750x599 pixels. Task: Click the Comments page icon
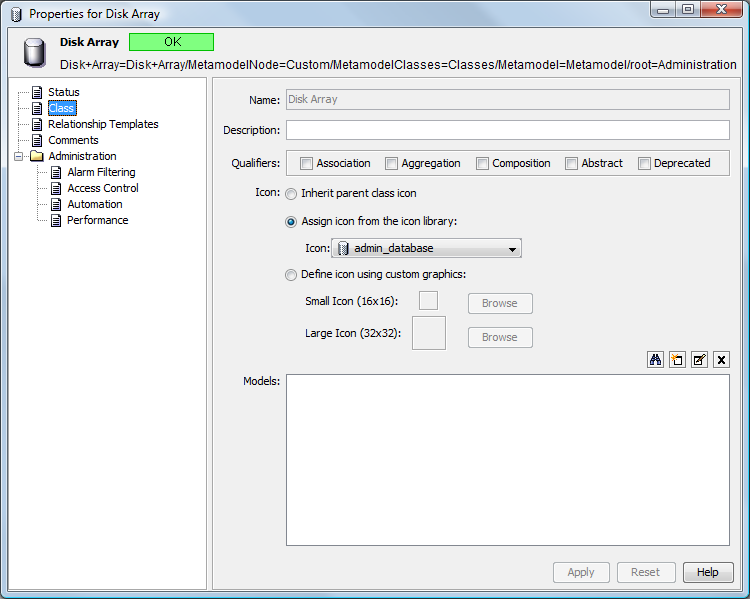[37, 140]
